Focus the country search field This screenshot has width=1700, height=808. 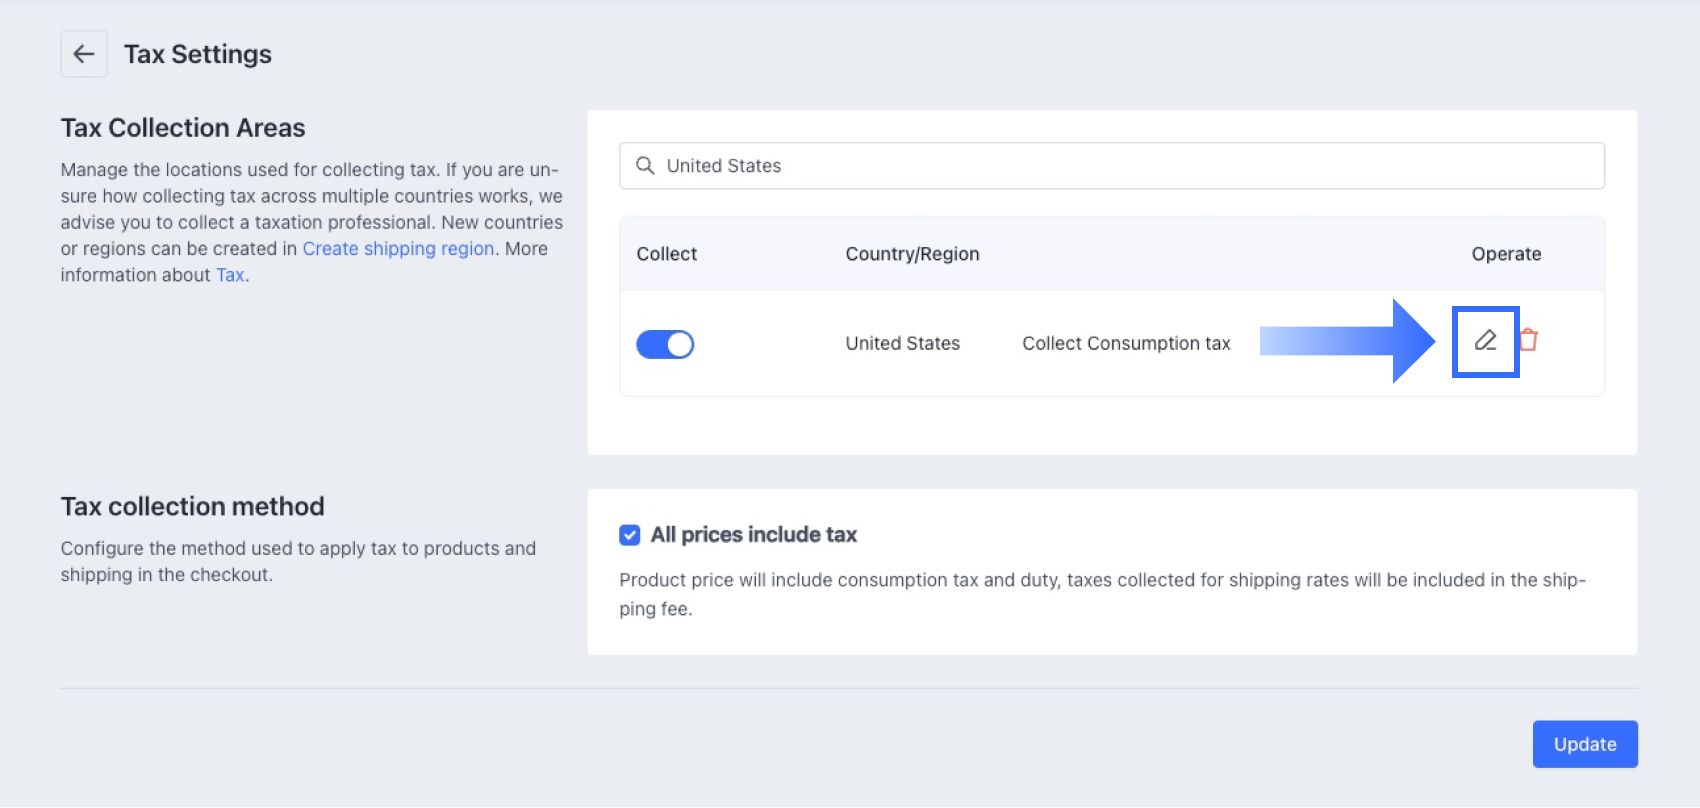[1112, 166]
